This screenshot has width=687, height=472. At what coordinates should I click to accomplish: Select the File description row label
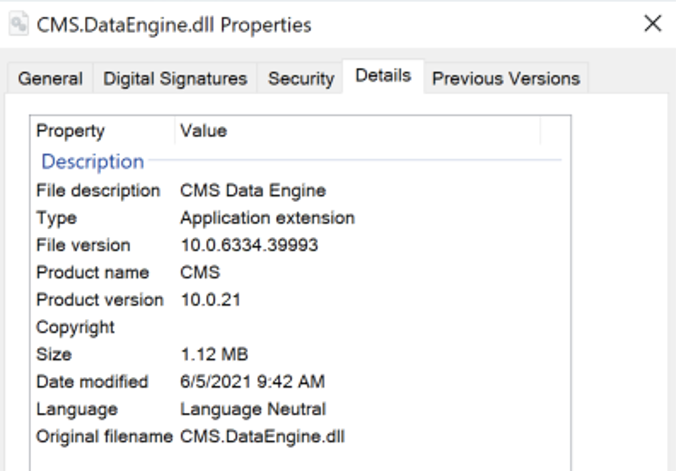(x=98, y=191)
